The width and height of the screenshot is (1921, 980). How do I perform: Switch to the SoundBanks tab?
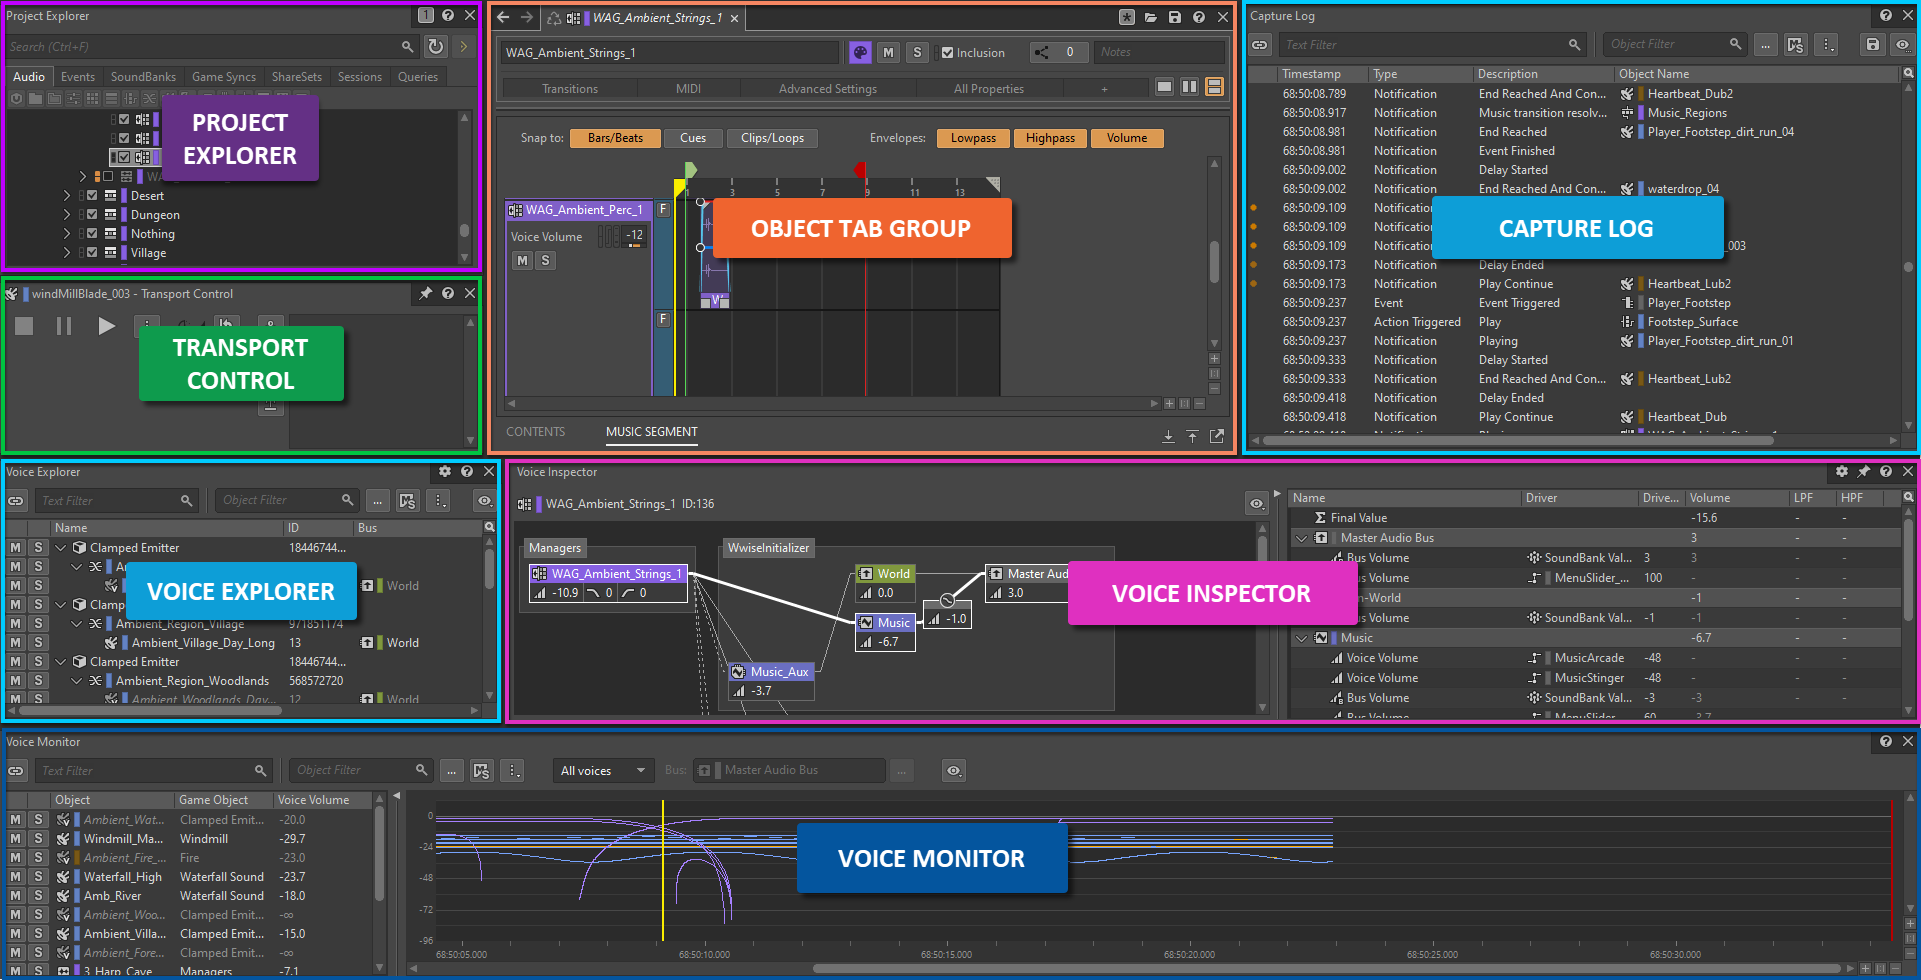(x=143, y=77)
